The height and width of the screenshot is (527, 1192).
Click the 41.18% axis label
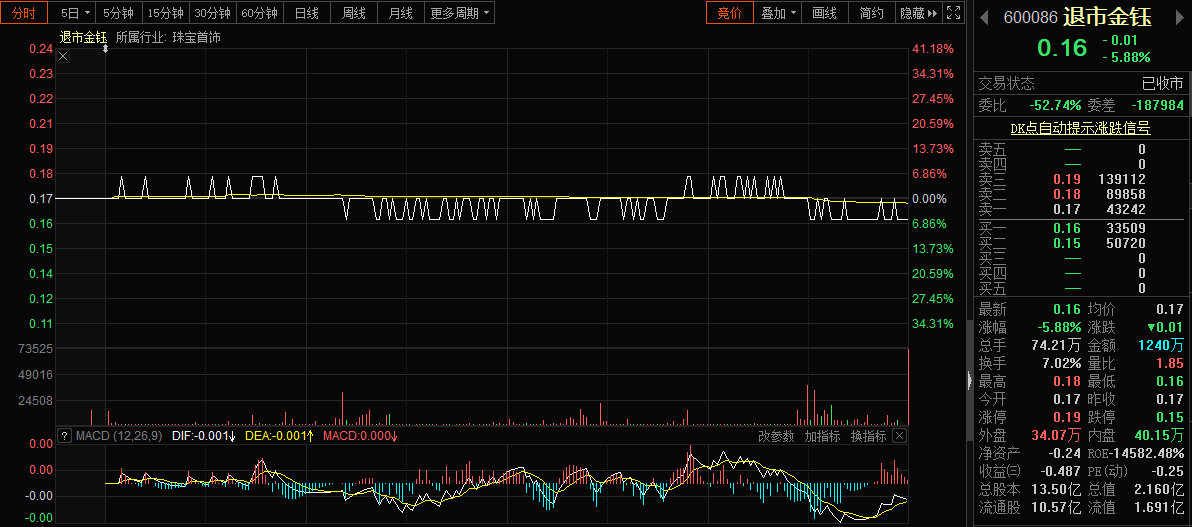933,49
